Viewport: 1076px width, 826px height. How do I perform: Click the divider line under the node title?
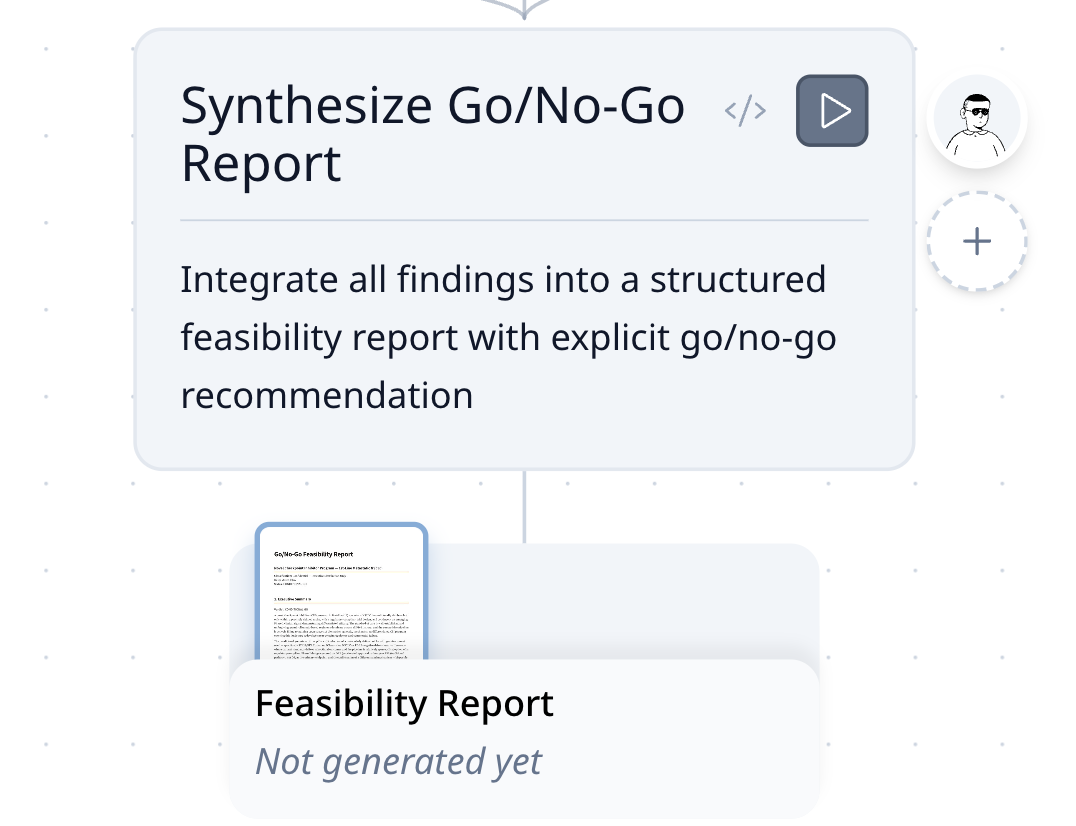click(x=524, y=219)
